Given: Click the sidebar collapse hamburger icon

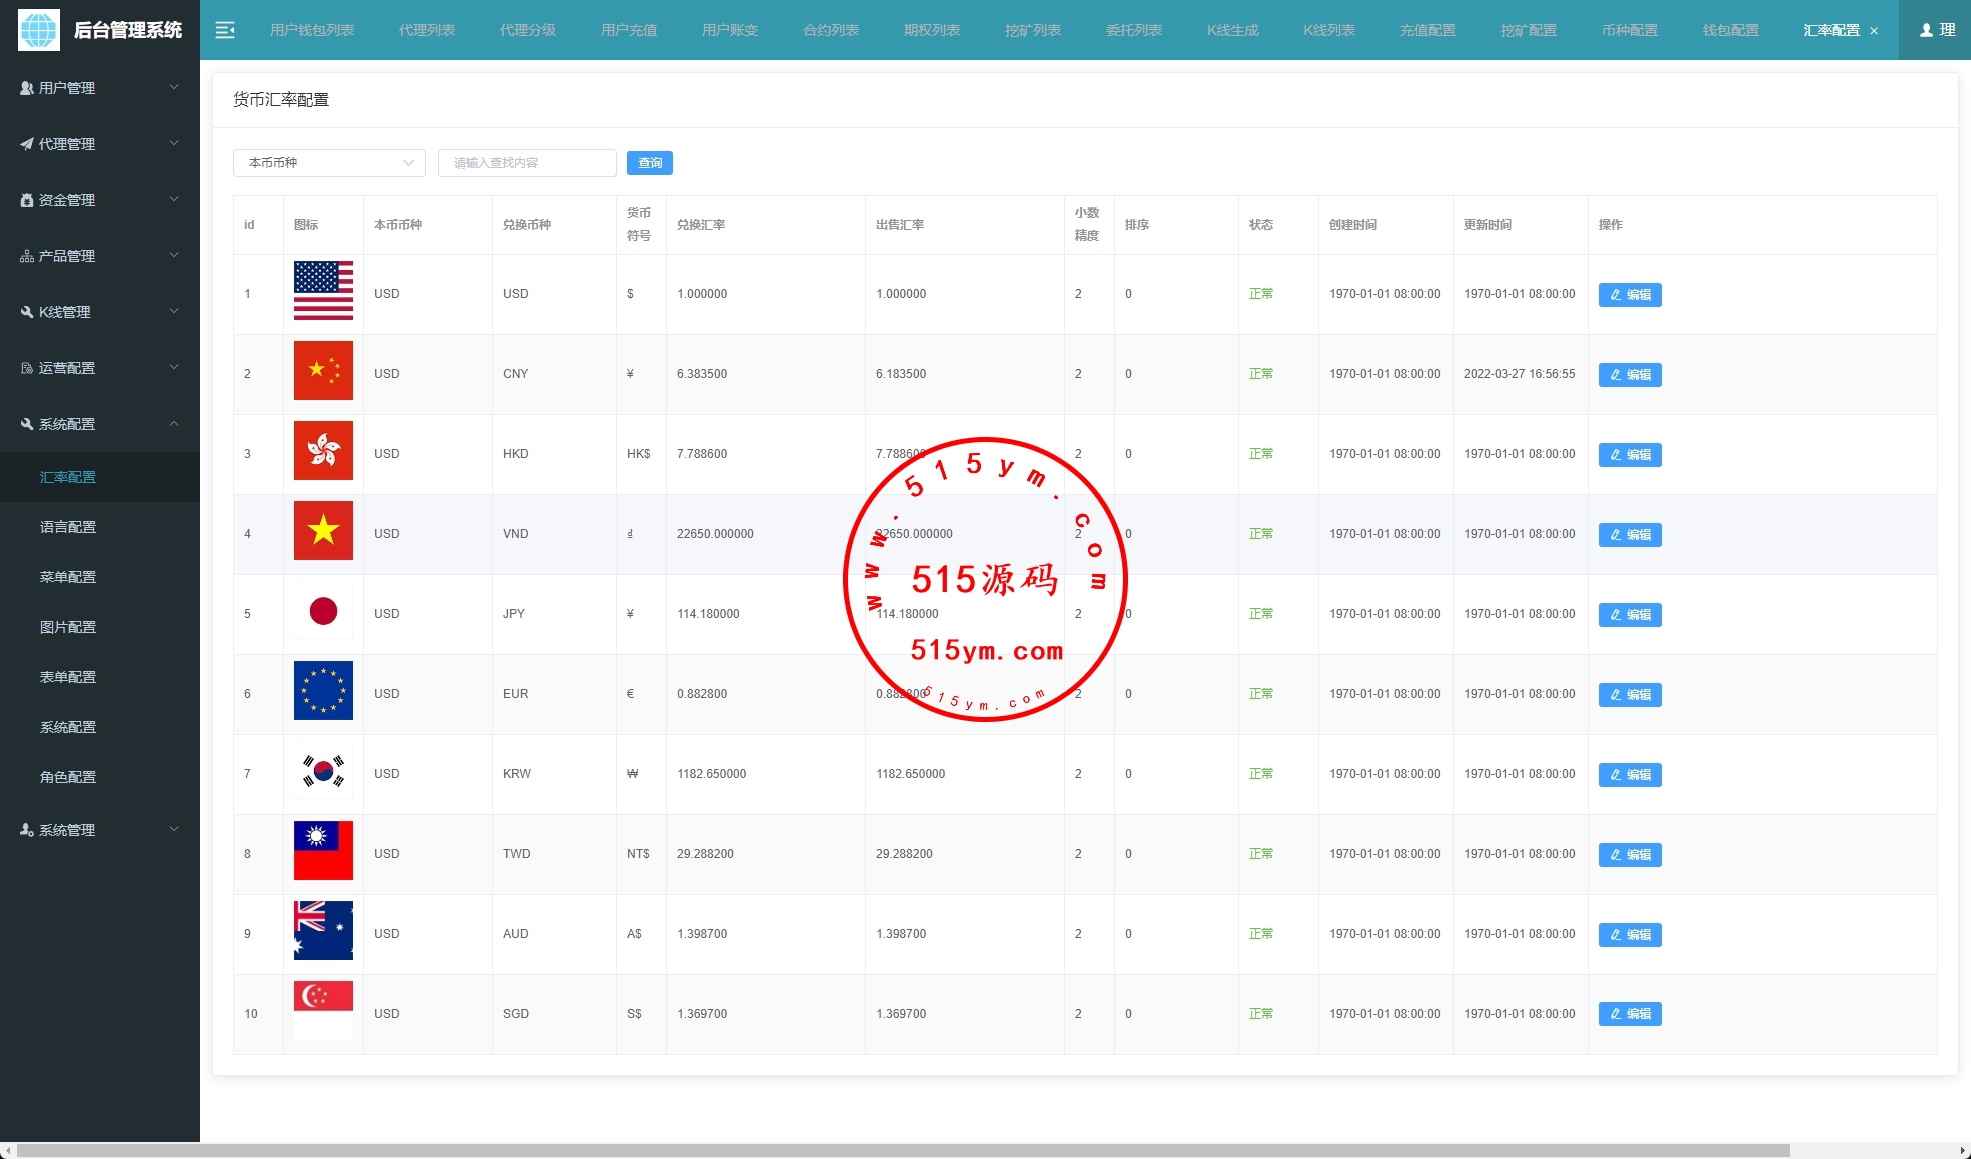Looking at the screenshot, I should tap(225, 30).
